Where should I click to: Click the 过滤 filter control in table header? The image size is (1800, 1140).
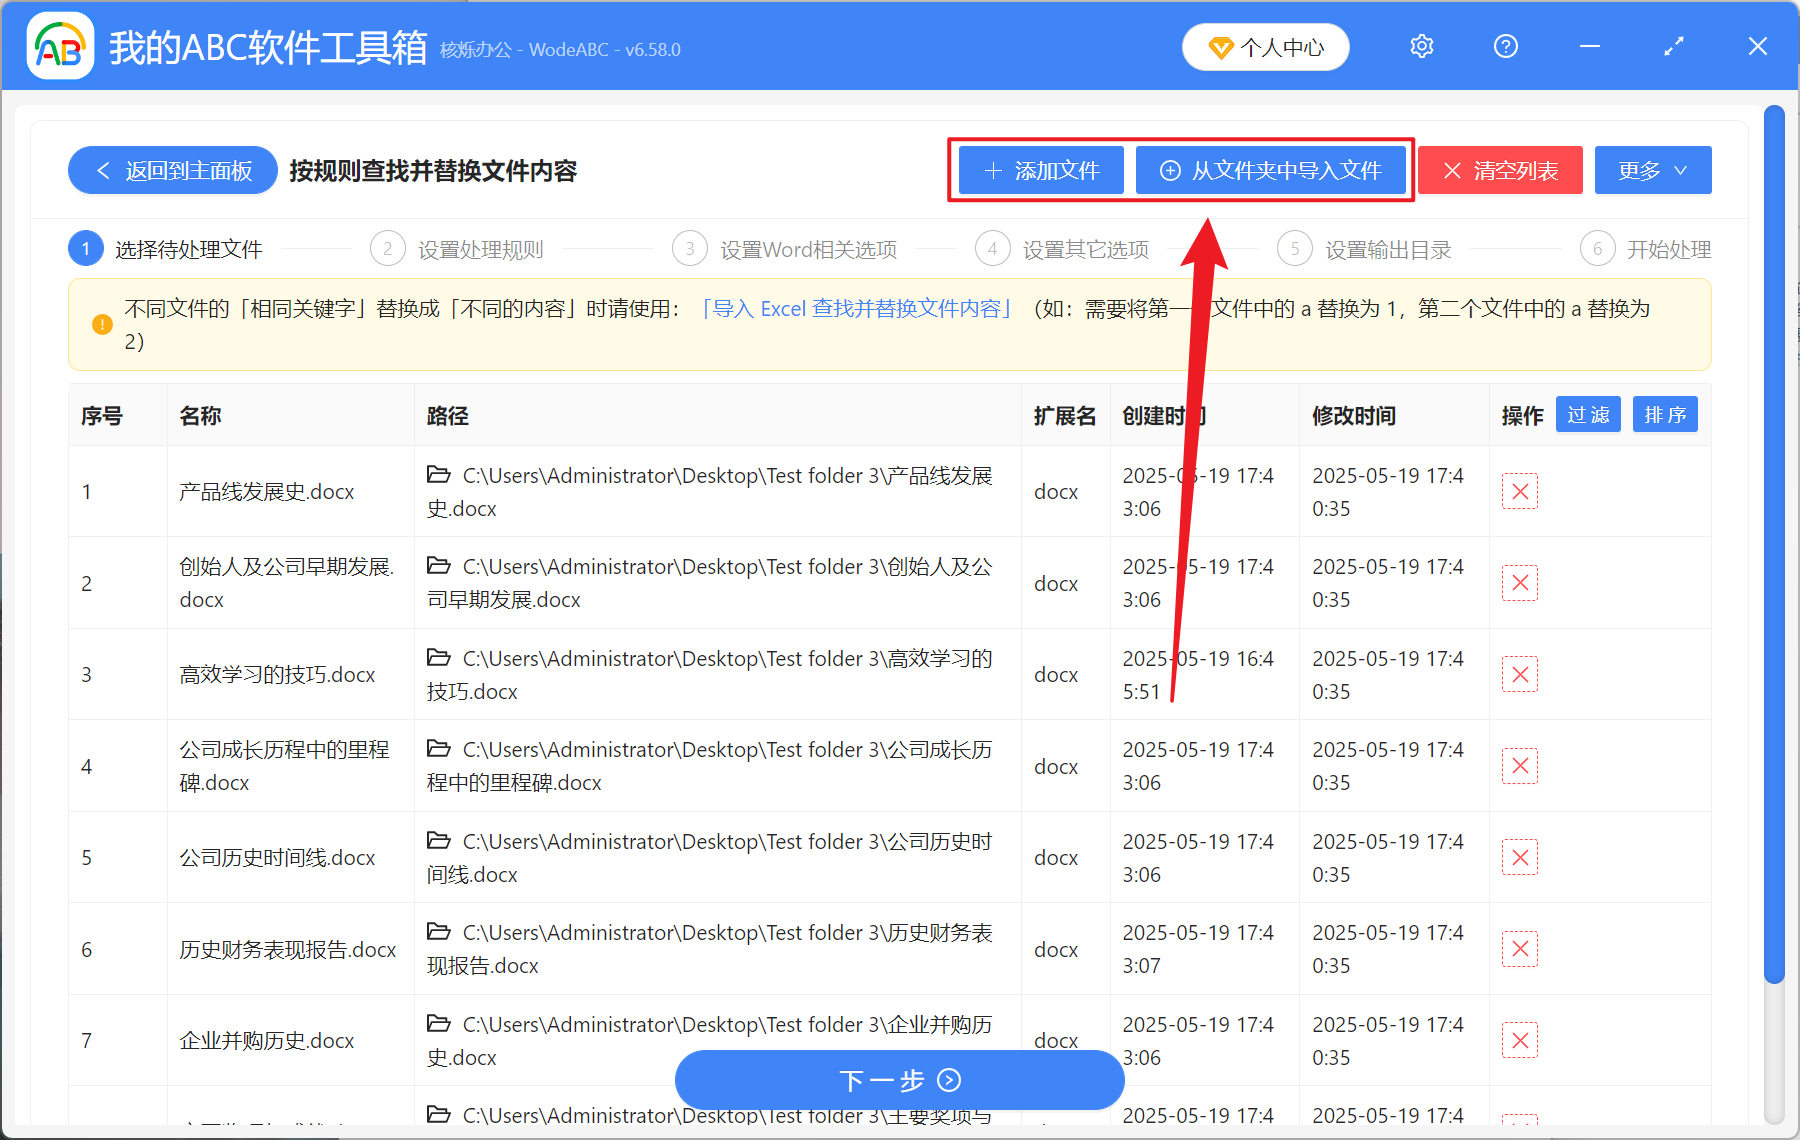pyautogui.click(x=1587, y=414)
